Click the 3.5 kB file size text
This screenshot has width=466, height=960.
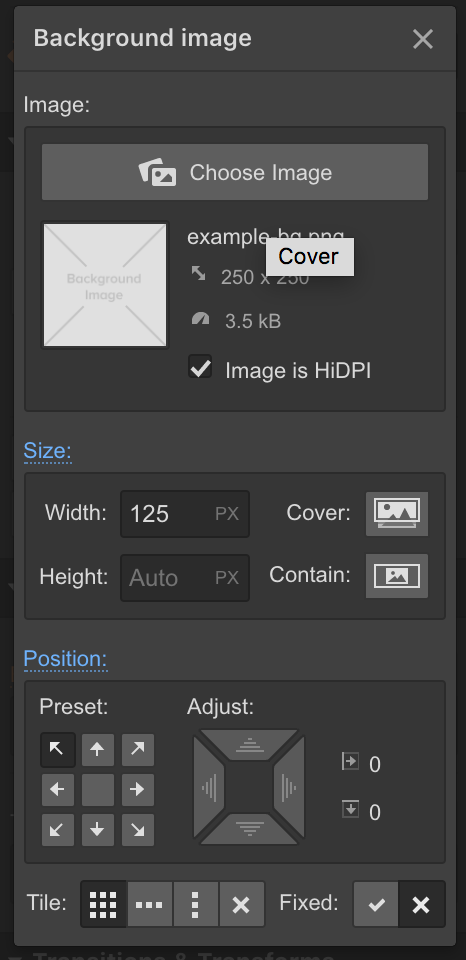click(x=253, y=321)
